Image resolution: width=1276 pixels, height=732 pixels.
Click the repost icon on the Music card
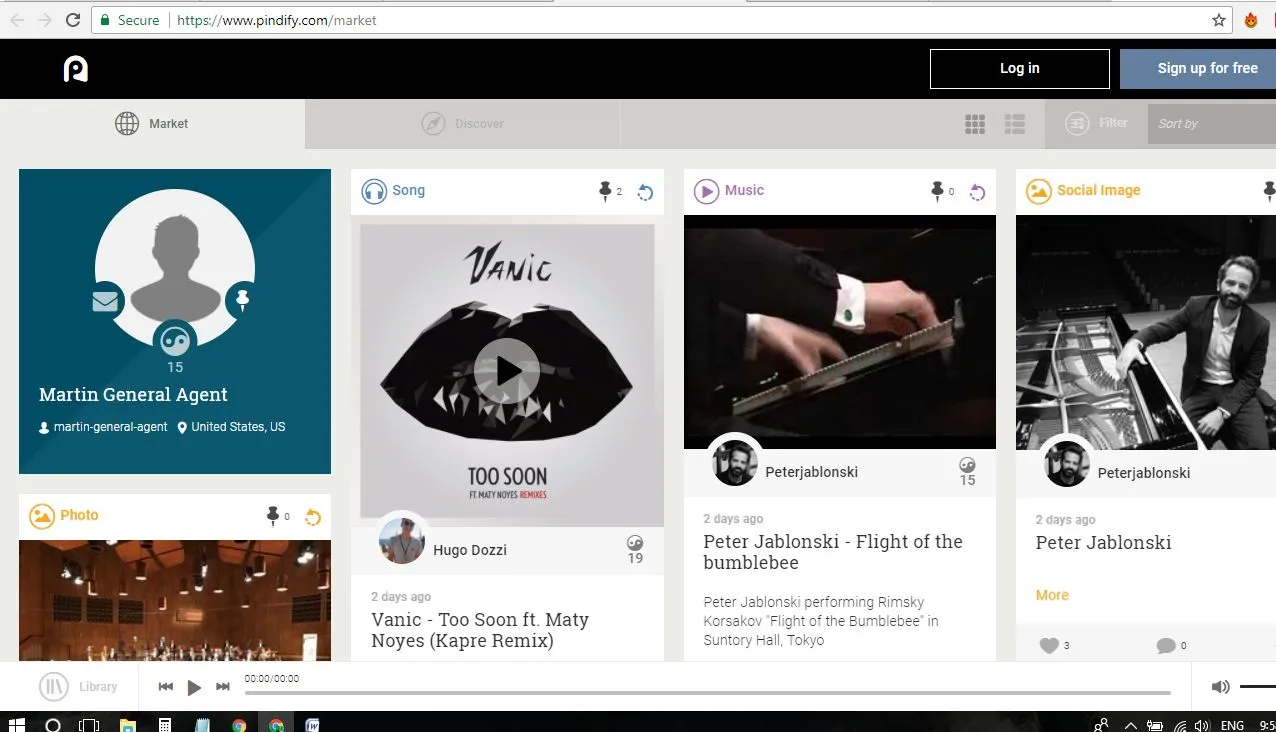[978, 192]
